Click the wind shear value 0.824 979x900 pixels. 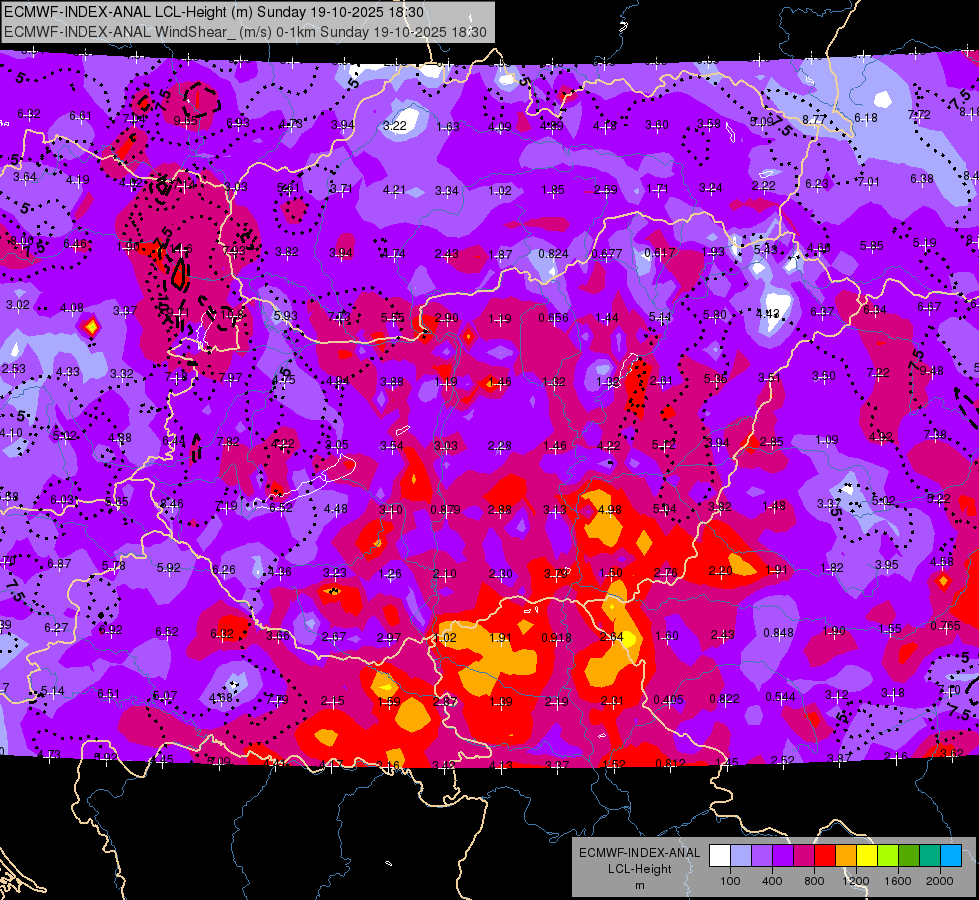tap(553, 254)
